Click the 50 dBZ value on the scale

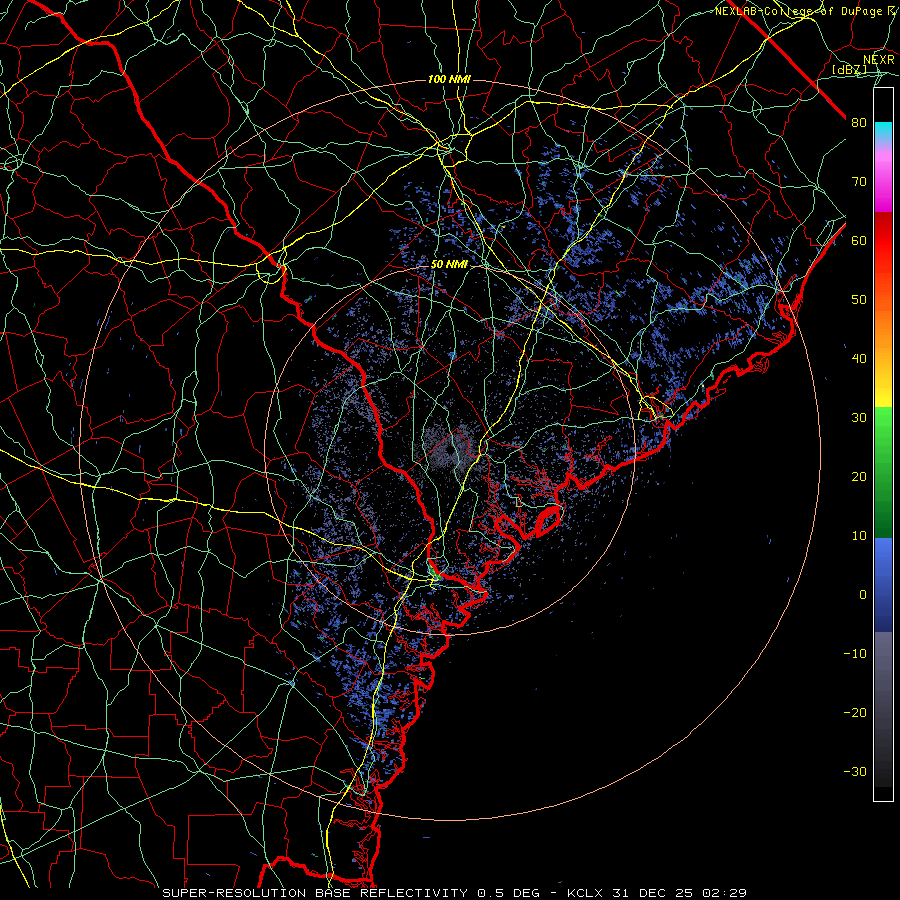[x=859, y=300]
